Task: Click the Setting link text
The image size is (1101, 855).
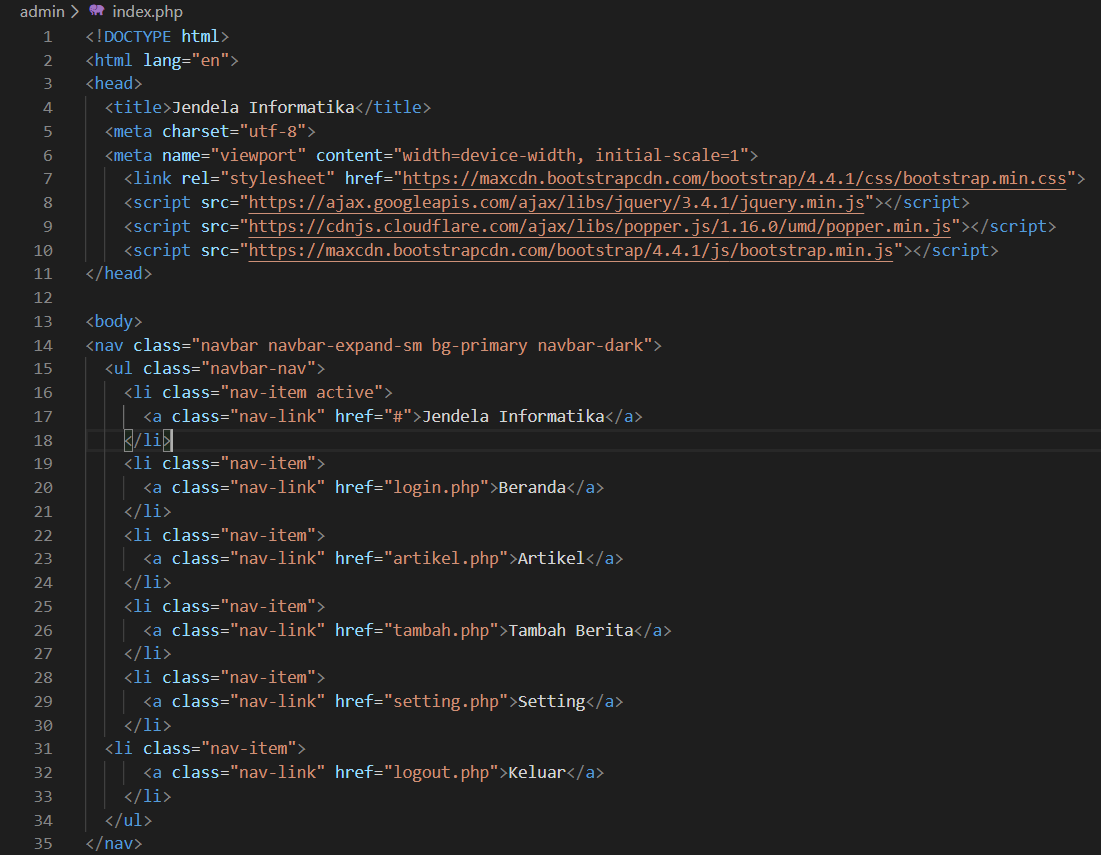Action: pyautogui.click(x=551, y=701)
